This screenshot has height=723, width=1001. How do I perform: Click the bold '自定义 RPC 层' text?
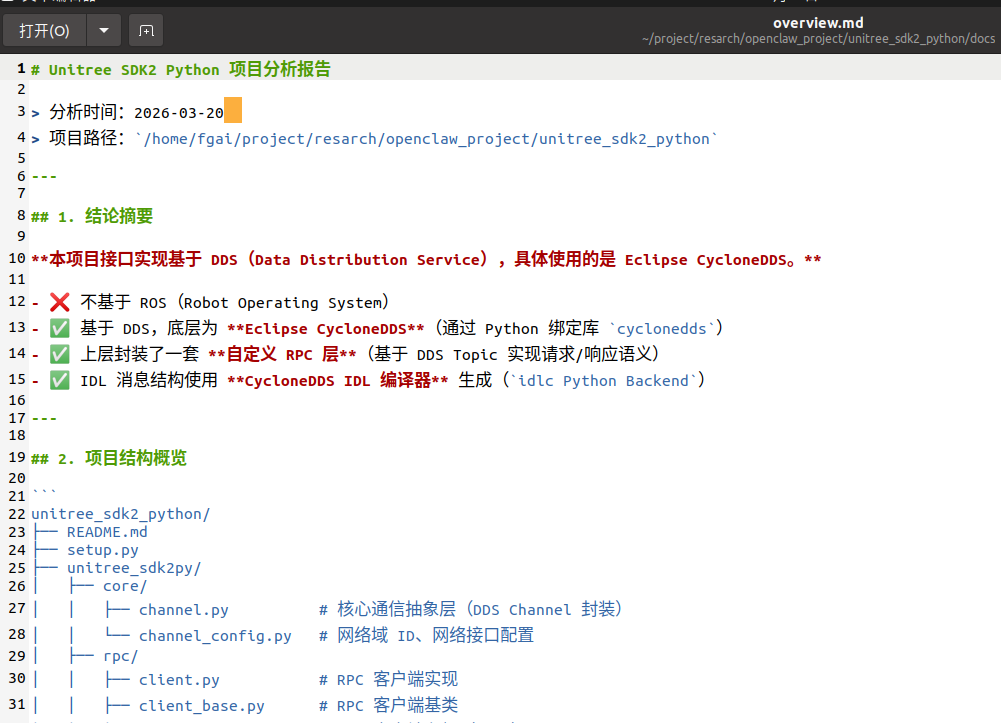[x=282, y=354]
